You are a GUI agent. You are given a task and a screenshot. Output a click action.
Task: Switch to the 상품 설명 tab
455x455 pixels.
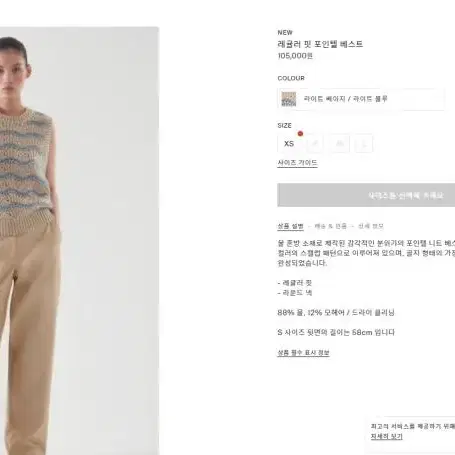(291, 226)
